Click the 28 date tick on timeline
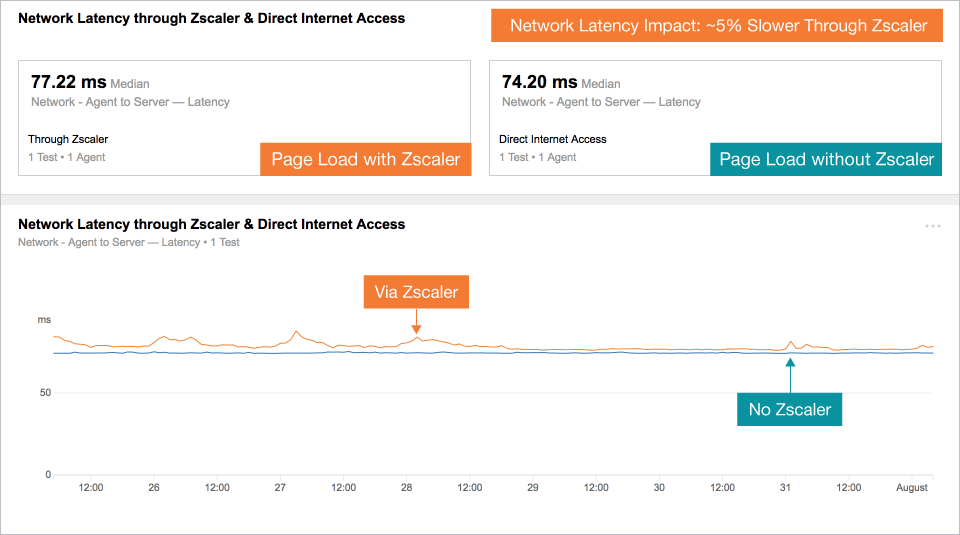Screen dimensions: 960x535 [406, 488]
